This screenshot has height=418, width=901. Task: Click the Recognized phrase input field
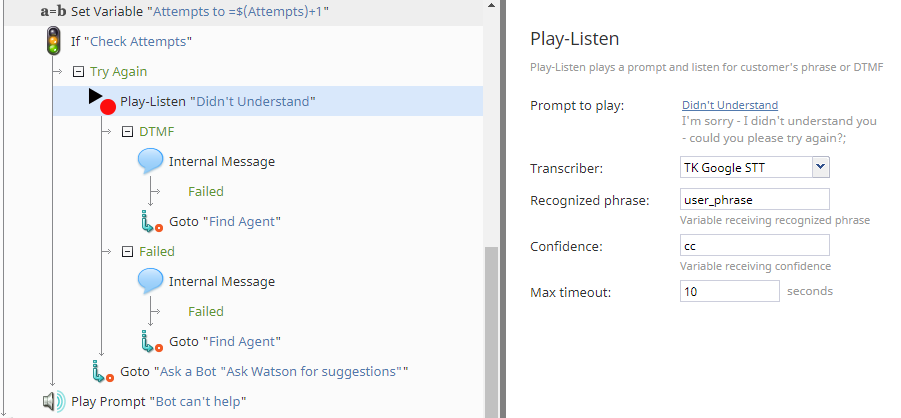point(754,200)
